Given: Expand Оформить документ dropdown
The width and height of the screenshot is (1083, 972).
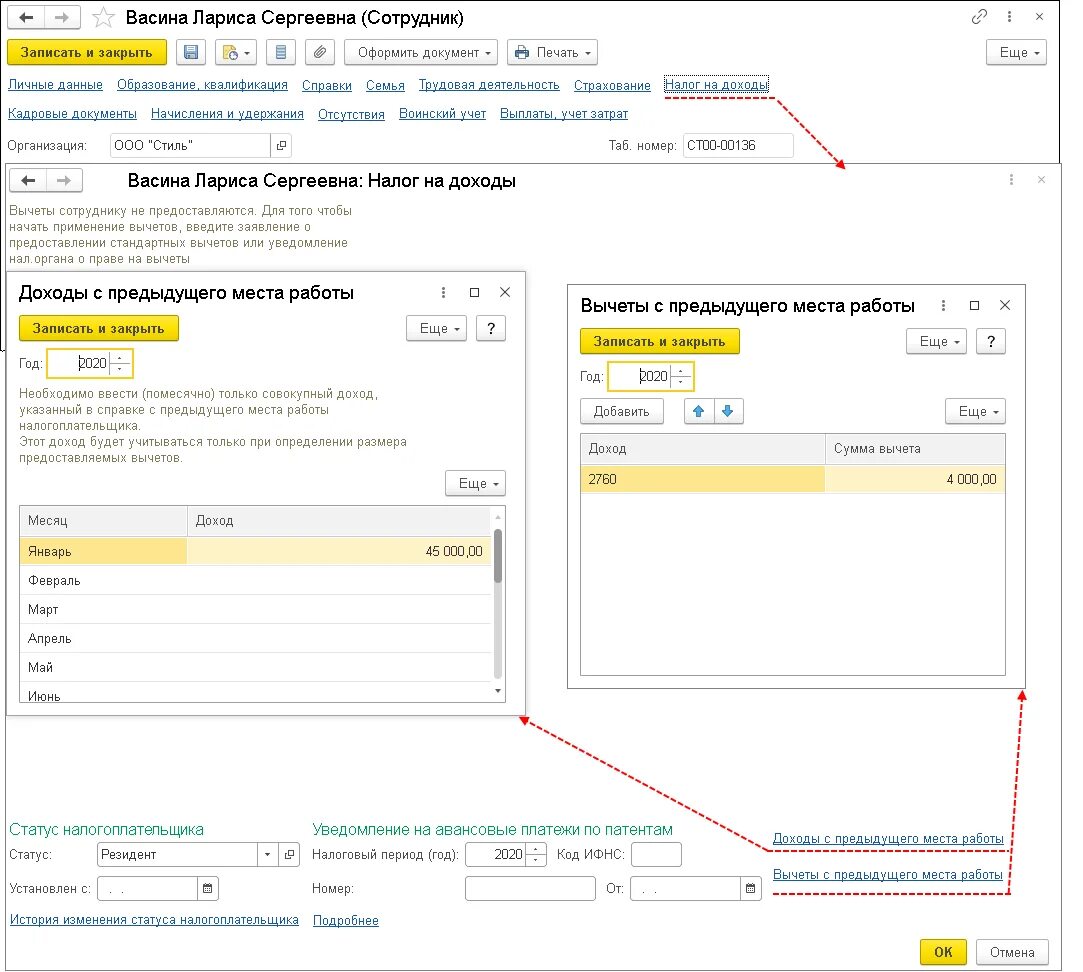Looking at the screenshot, I should click(421, 53).
